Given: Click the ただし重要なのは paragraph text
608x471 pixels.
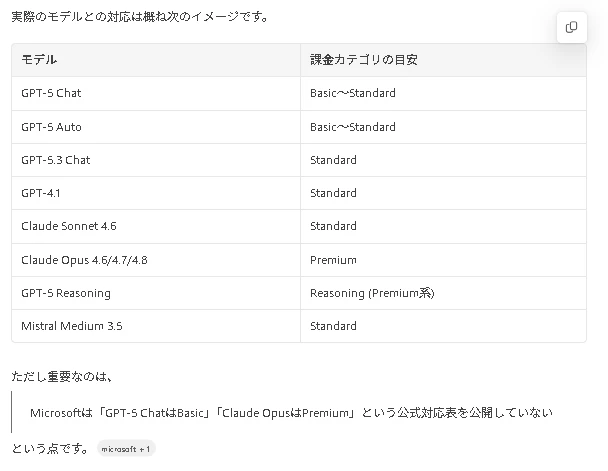Looking at the screenshot, I should [x=62, y=376].
